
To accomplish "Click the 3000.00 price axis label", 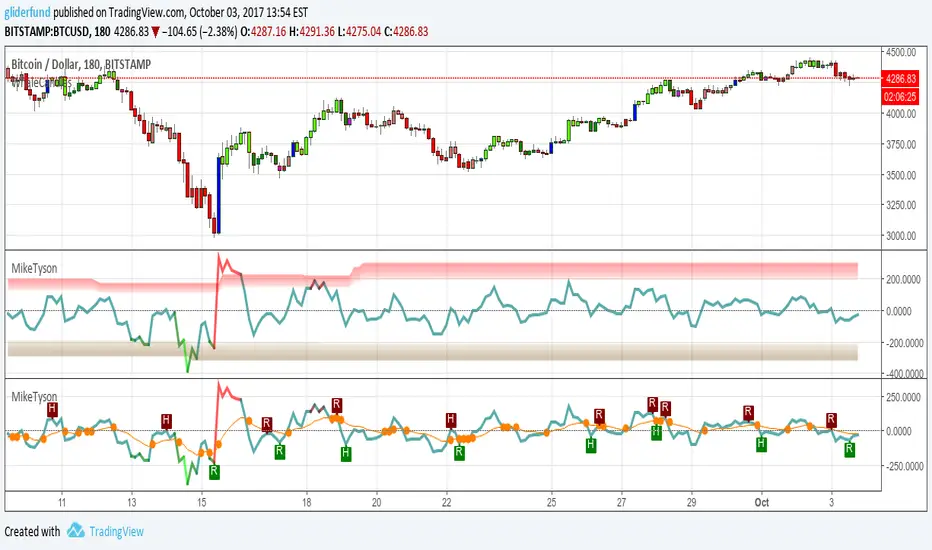I will (x=900, y=235).
